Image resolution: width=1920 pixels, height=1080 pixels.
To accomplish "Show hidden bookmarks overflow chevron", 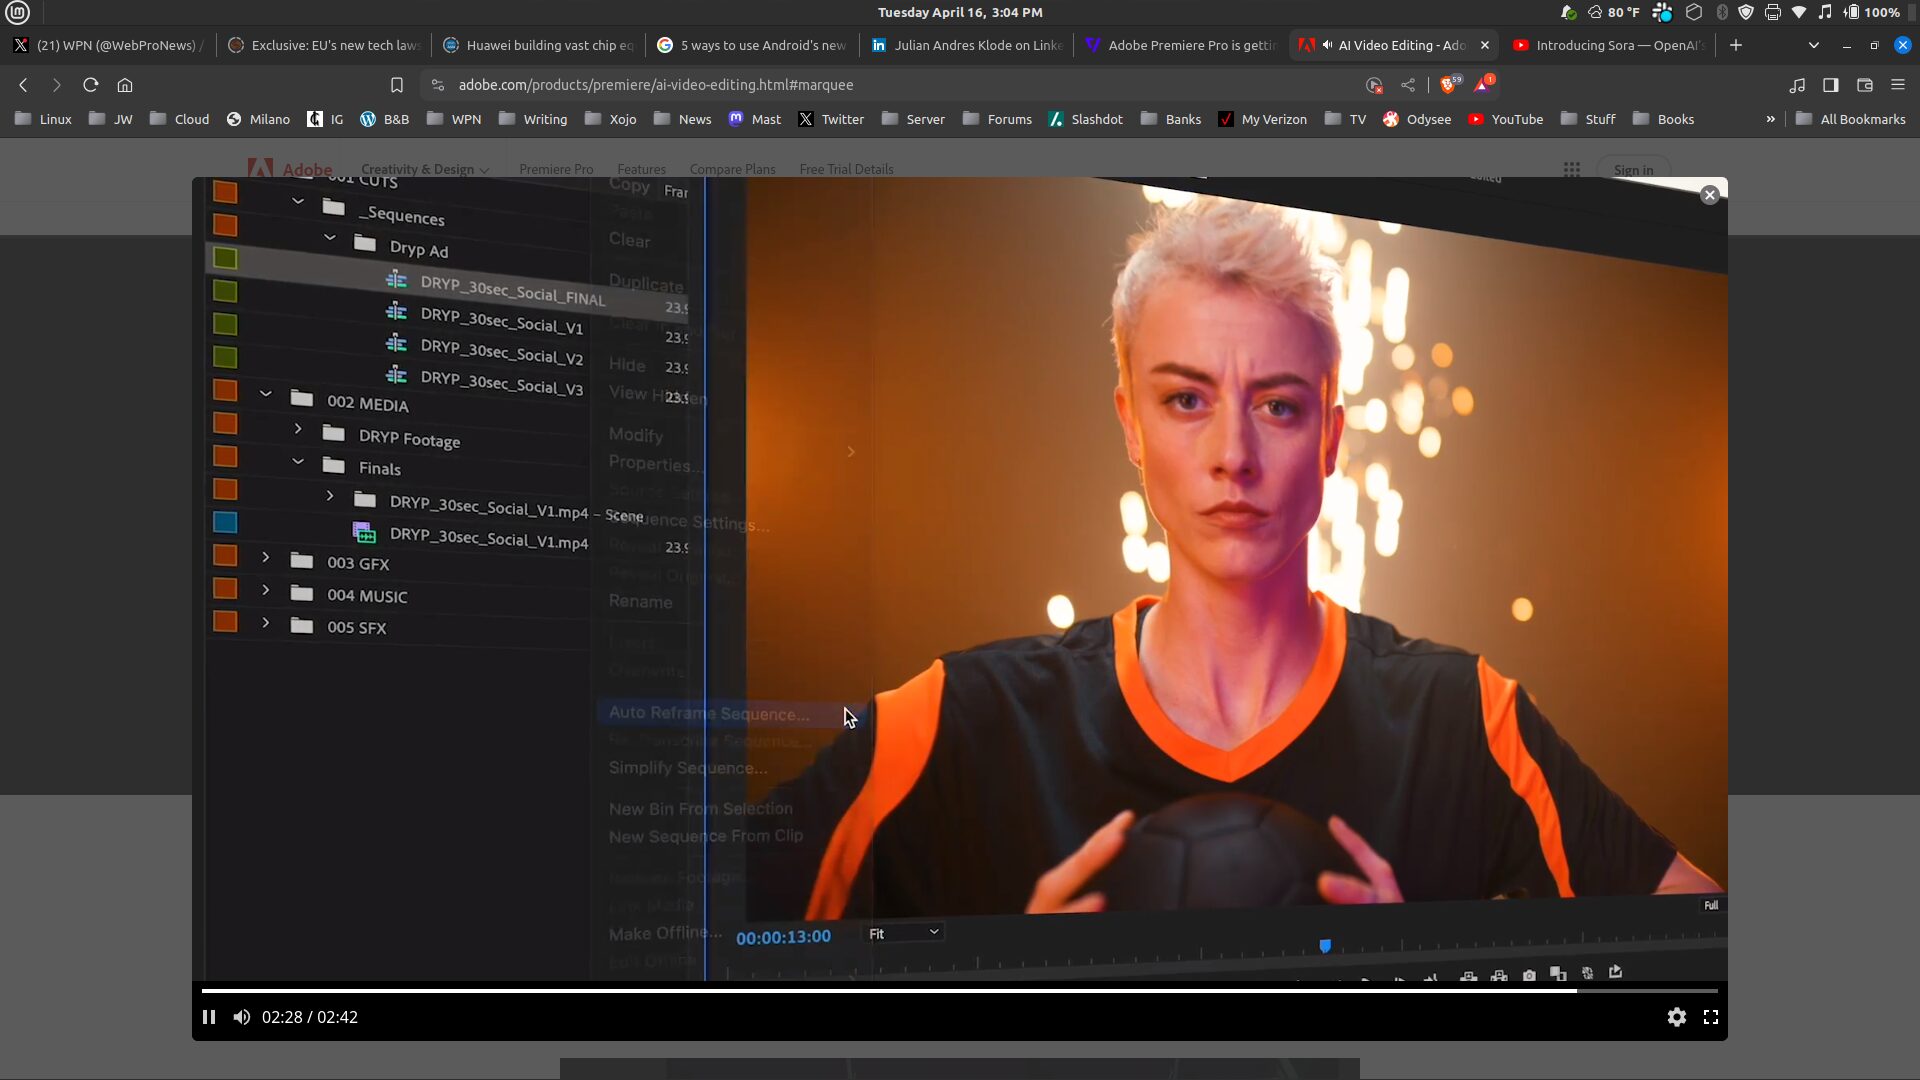I will point(1771,119).
